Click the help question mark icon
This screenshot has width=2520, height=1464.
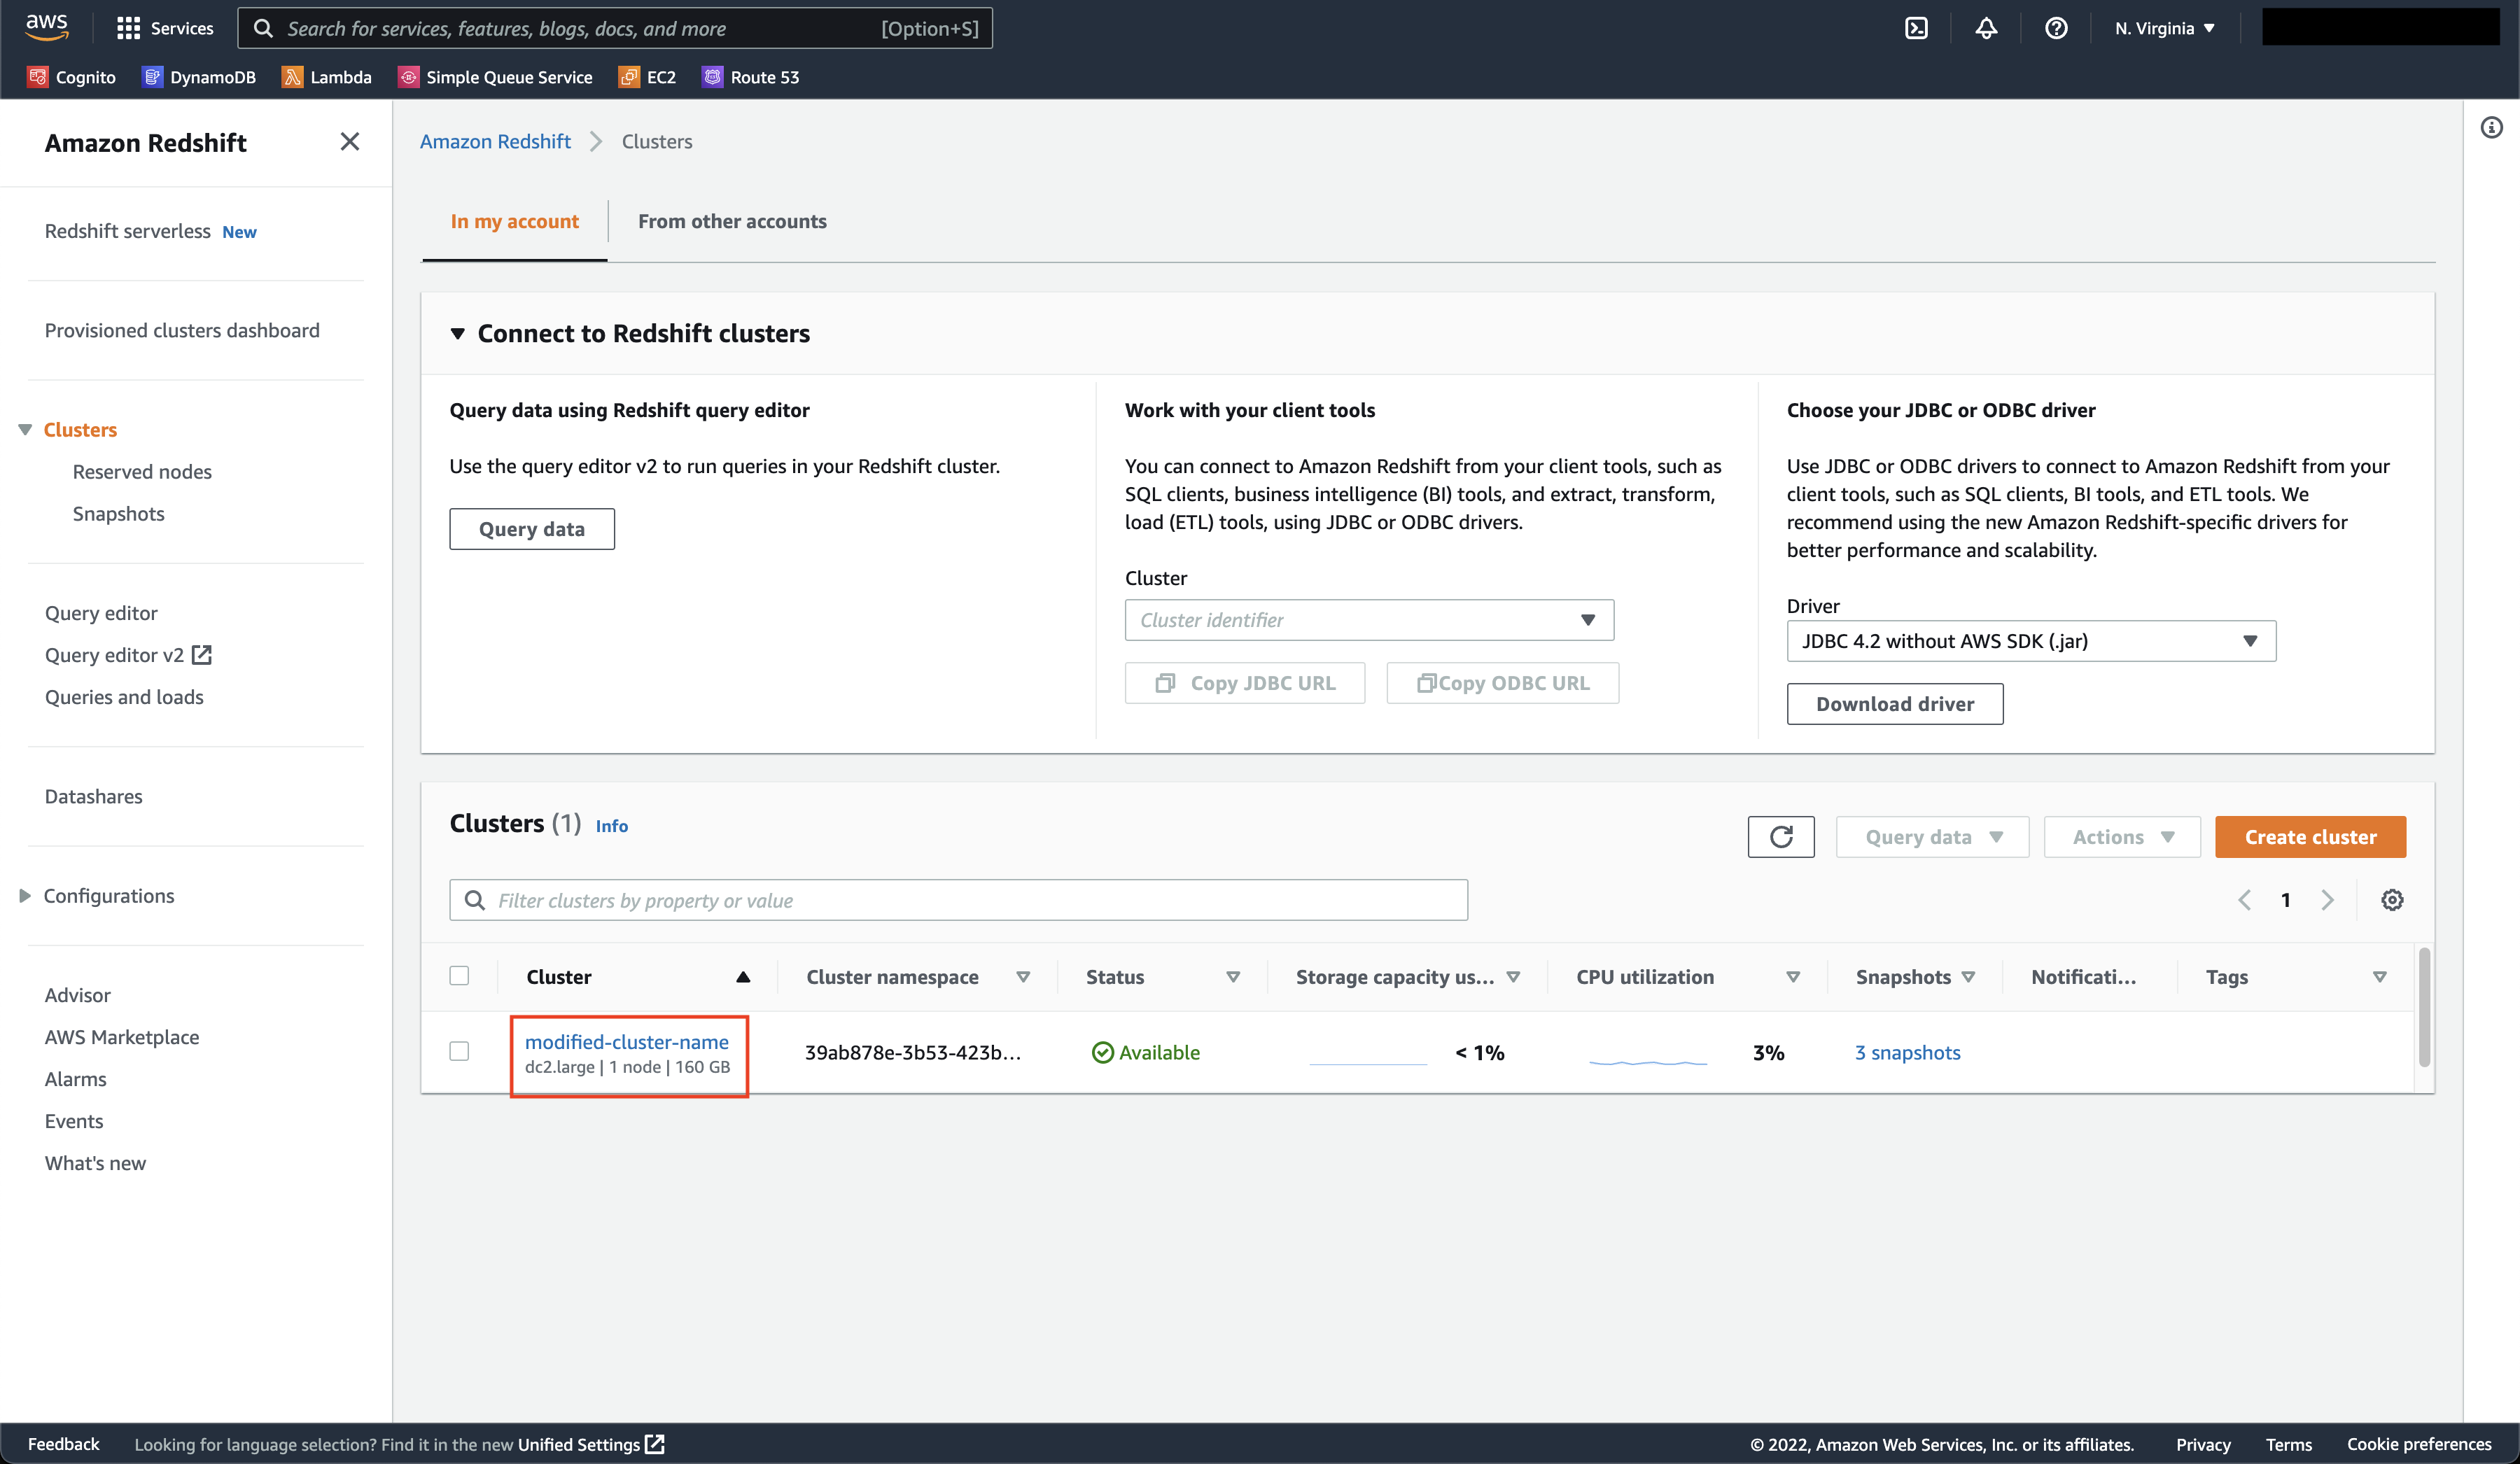click(x=2056, y=28)
